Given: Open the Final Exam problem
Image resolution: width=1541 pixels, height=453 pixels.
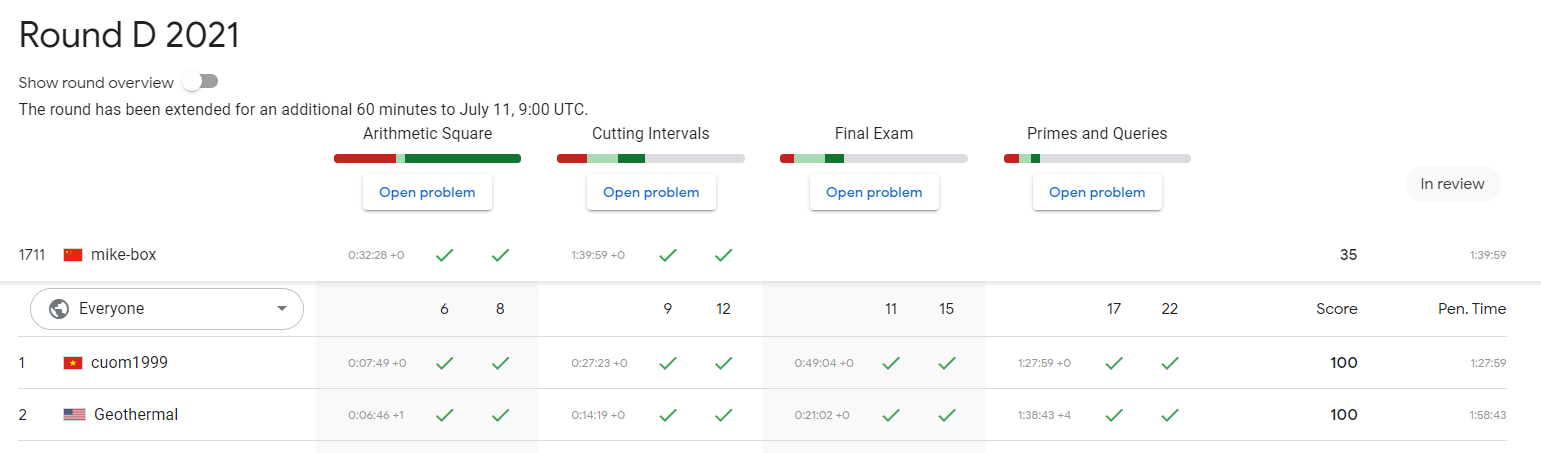Looking at the screenshot, I should coord(874,192).
